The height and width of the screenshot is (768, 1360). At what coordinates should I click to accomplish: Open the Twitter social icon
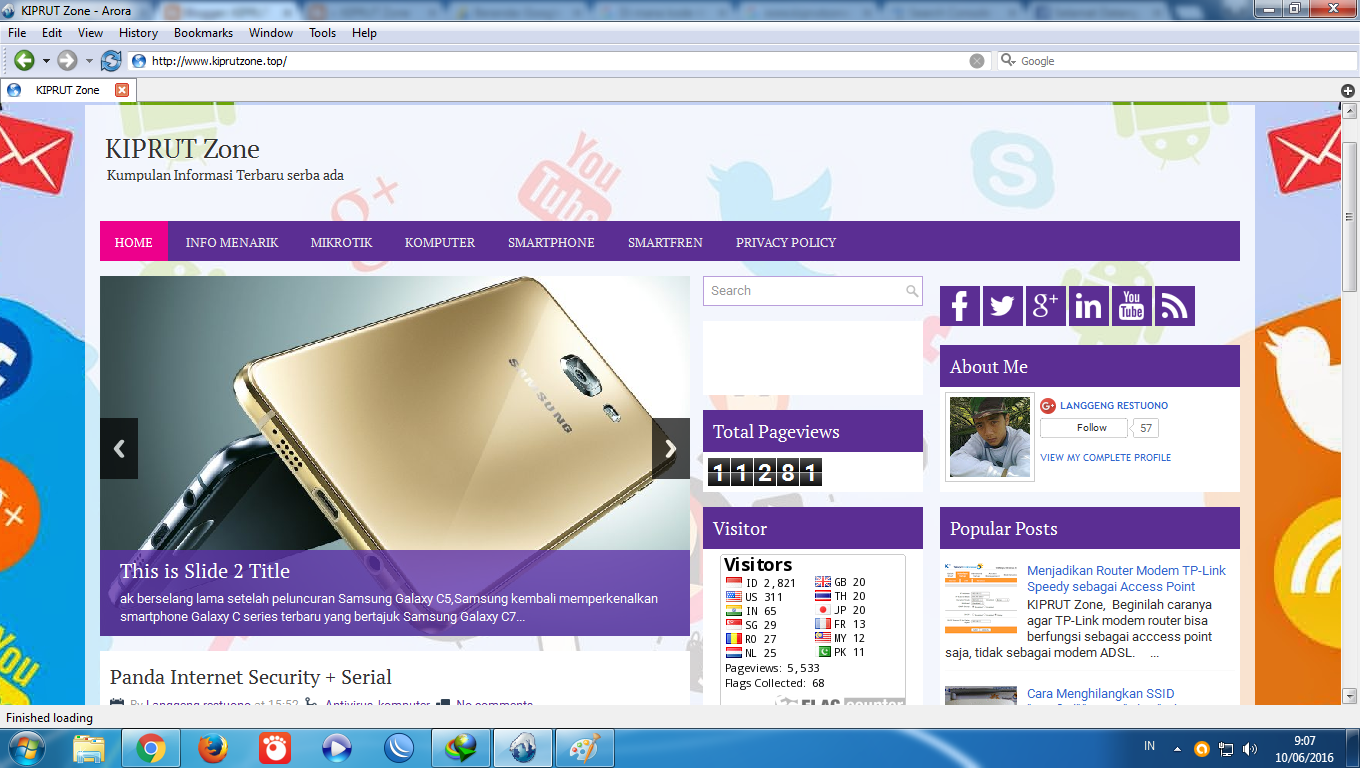pyautogui.click(x=1001, y=306)
